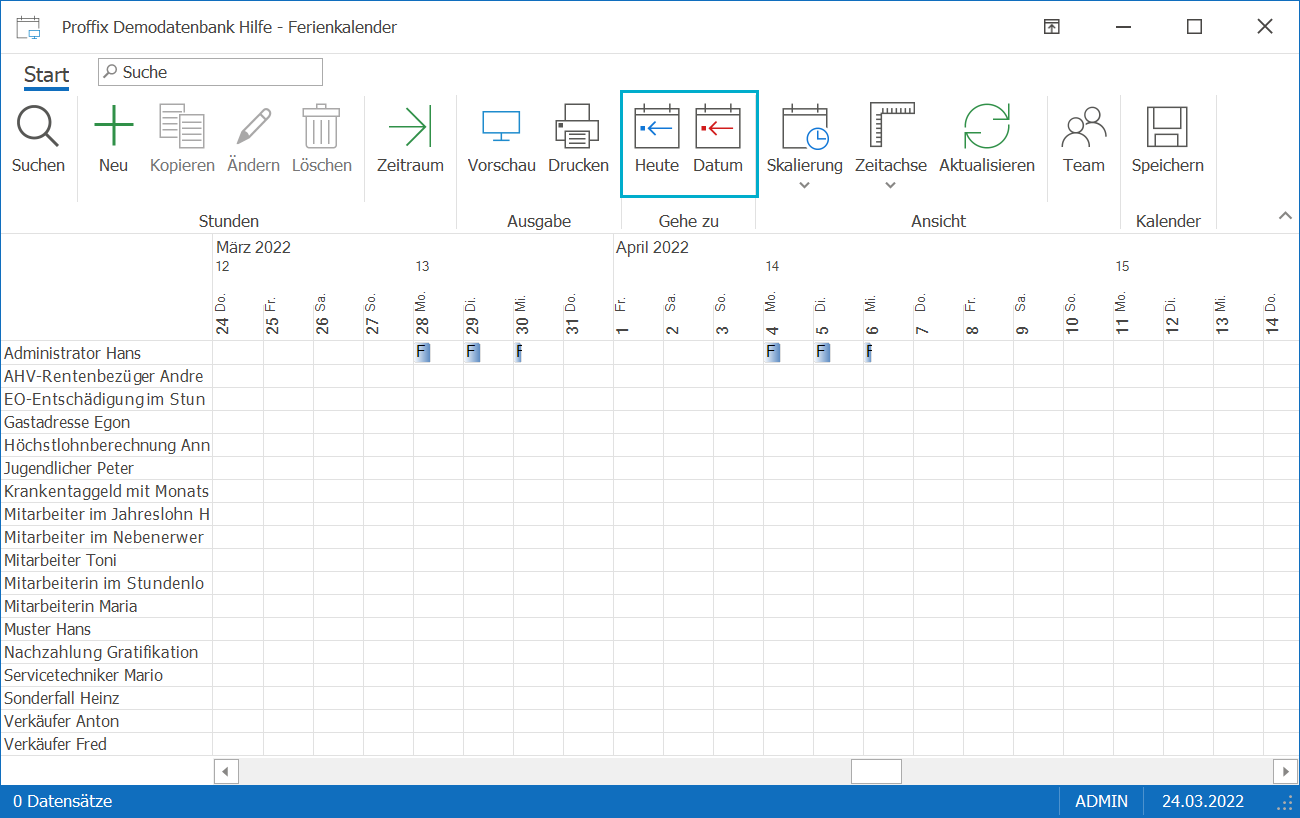The height and width of the screenshot is (818, 1300).
Task: Click the Löschen trash icon
Action: [x=321, y=127]
